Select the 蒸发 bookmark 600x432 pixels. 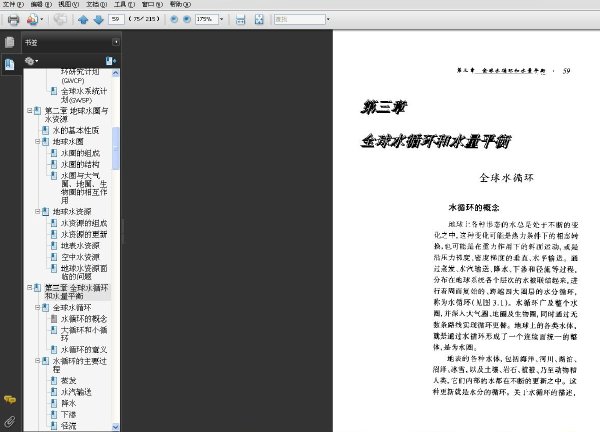tap(68, 381)
